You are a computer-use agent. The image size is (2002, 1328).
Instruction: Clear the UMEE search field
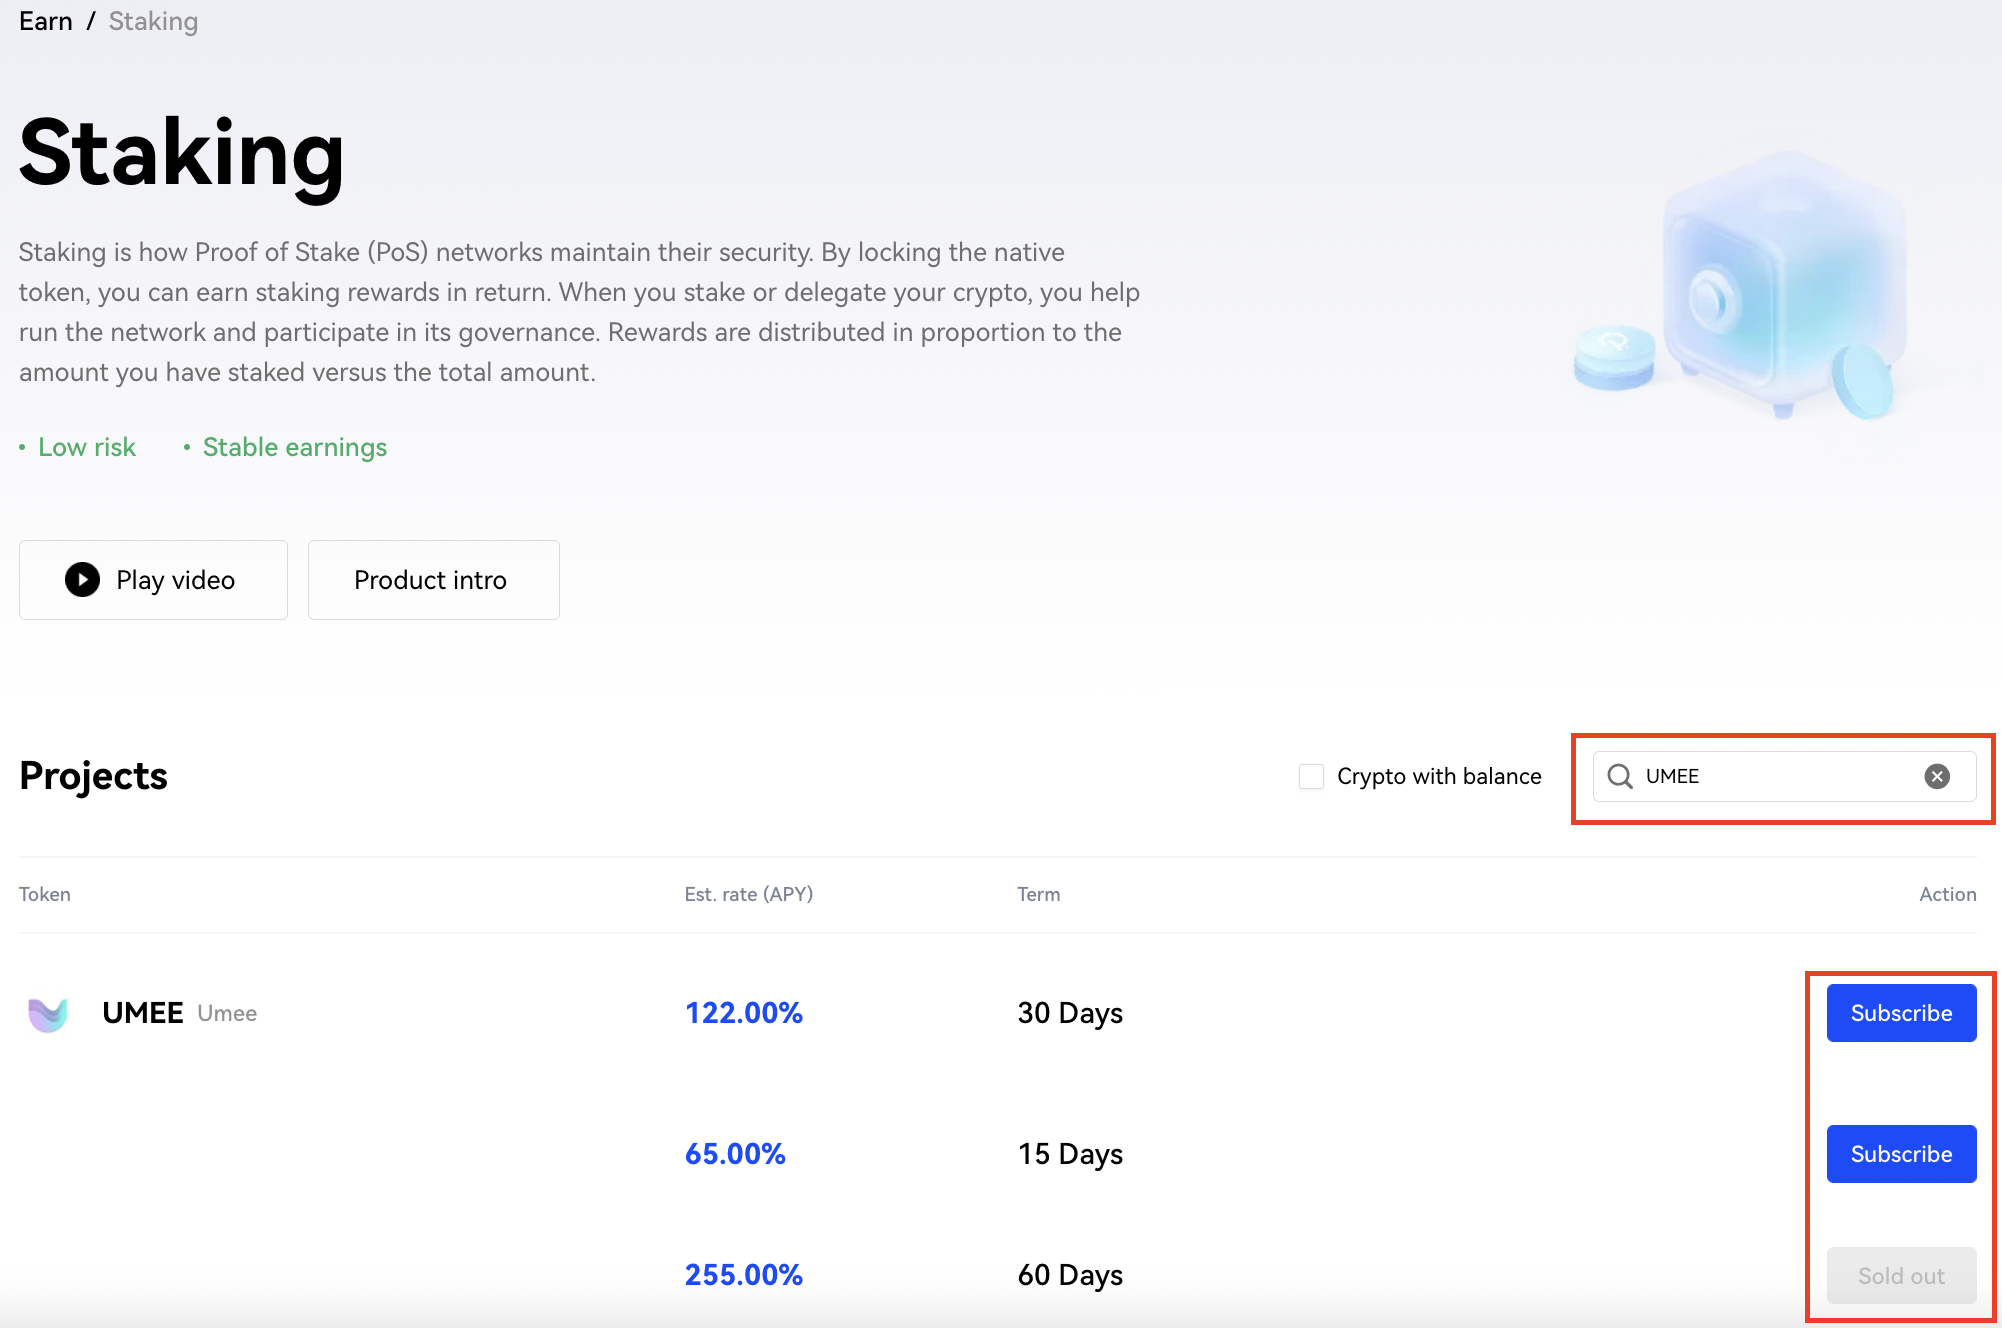(x=1937, y=776)
